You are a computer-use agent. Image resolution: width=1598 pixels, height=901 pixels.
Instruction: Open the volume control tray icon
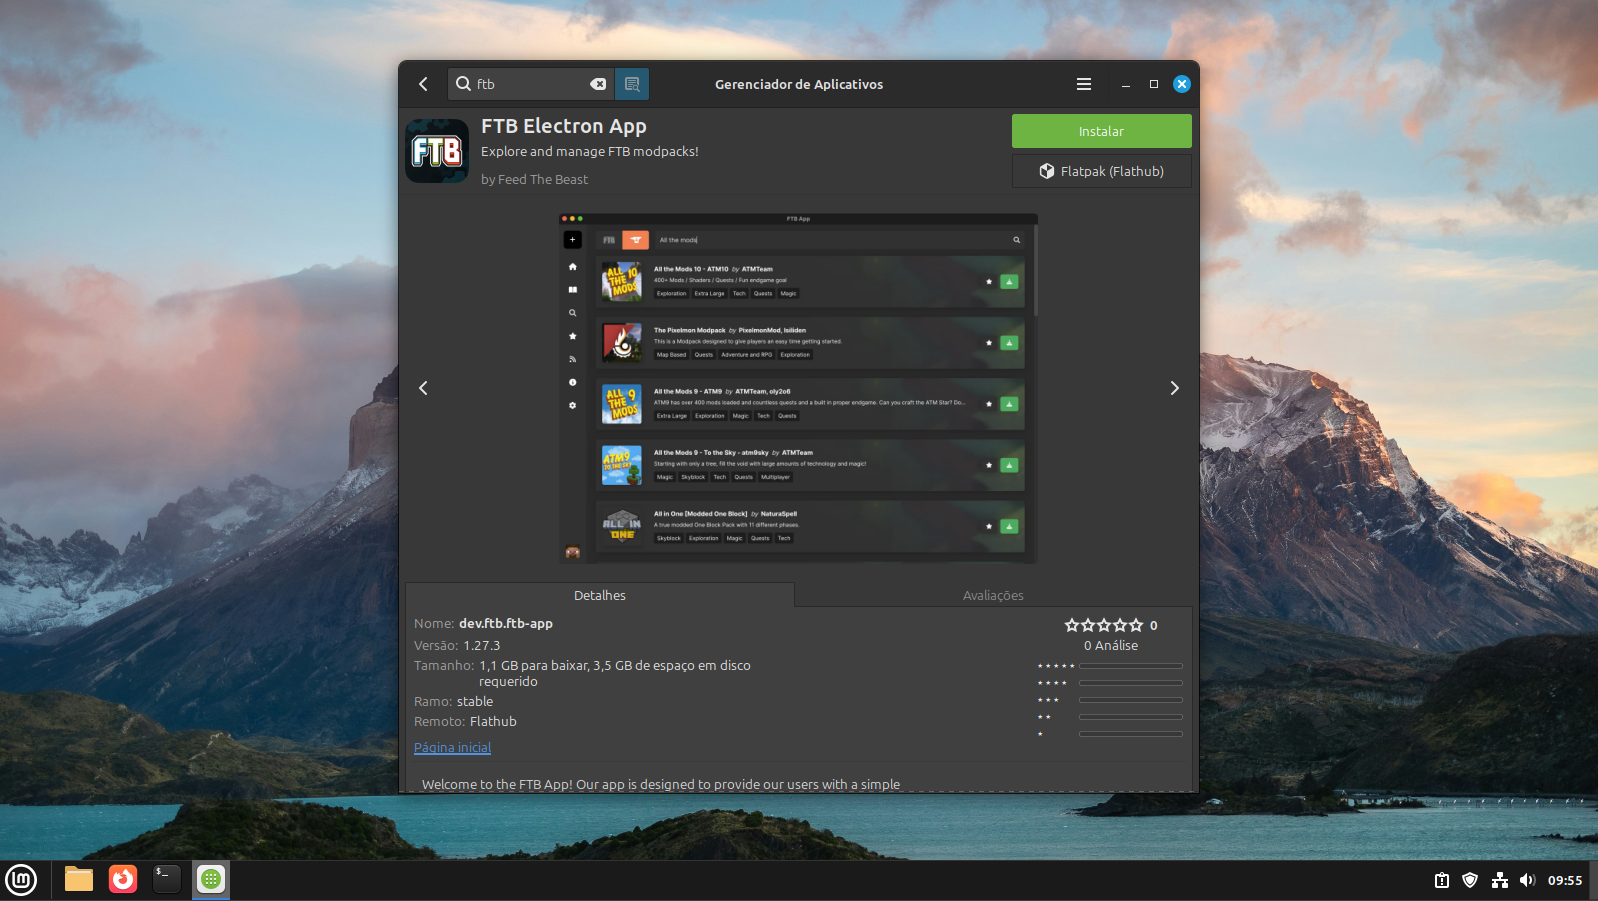click(1527, 880)
